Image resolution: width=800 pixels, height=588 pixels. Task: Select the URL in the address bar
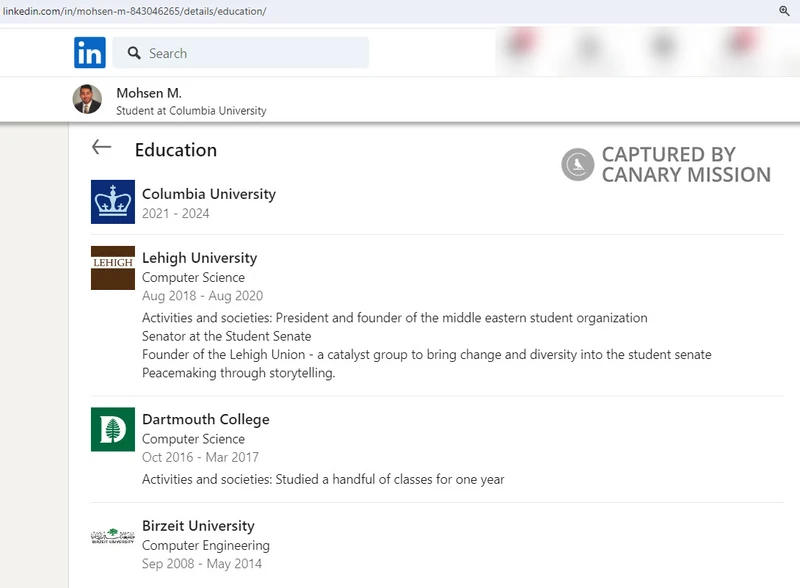[135, 11]
